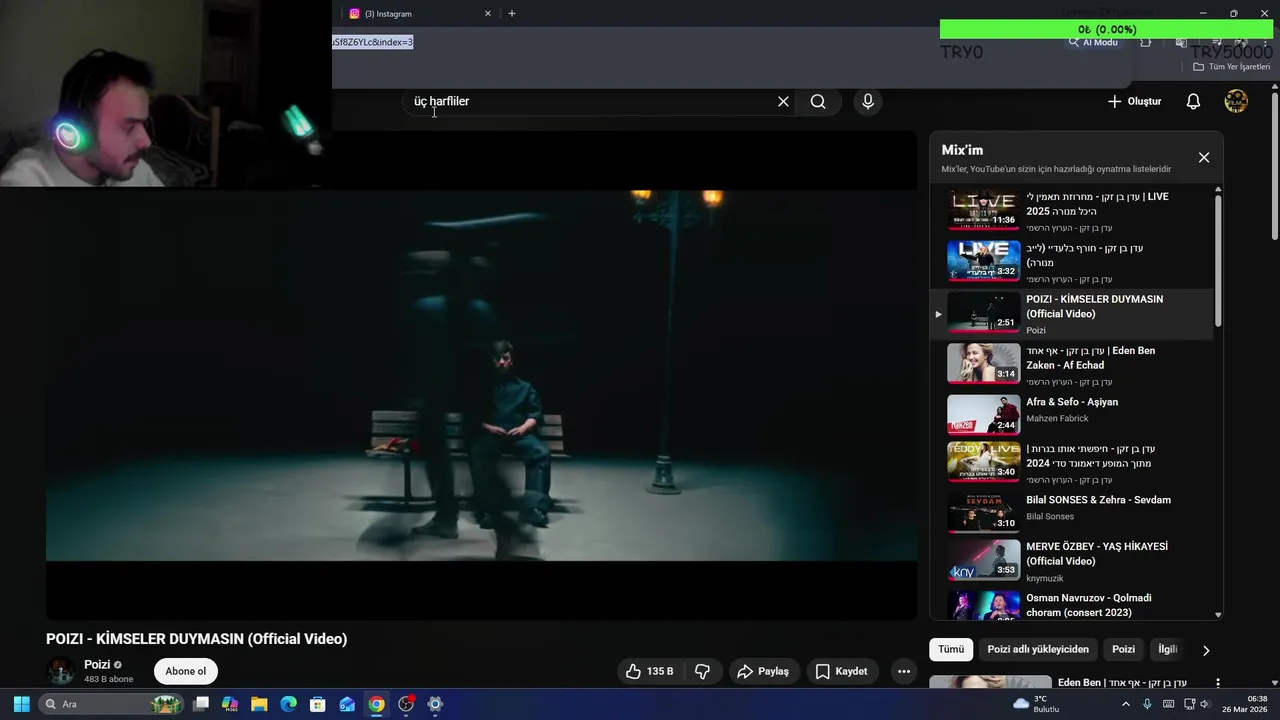Viewport: 1280px width, 720px height.
Task: Open the Mahzen Fabrick channel name
Action: click(x=1057, y=418)
